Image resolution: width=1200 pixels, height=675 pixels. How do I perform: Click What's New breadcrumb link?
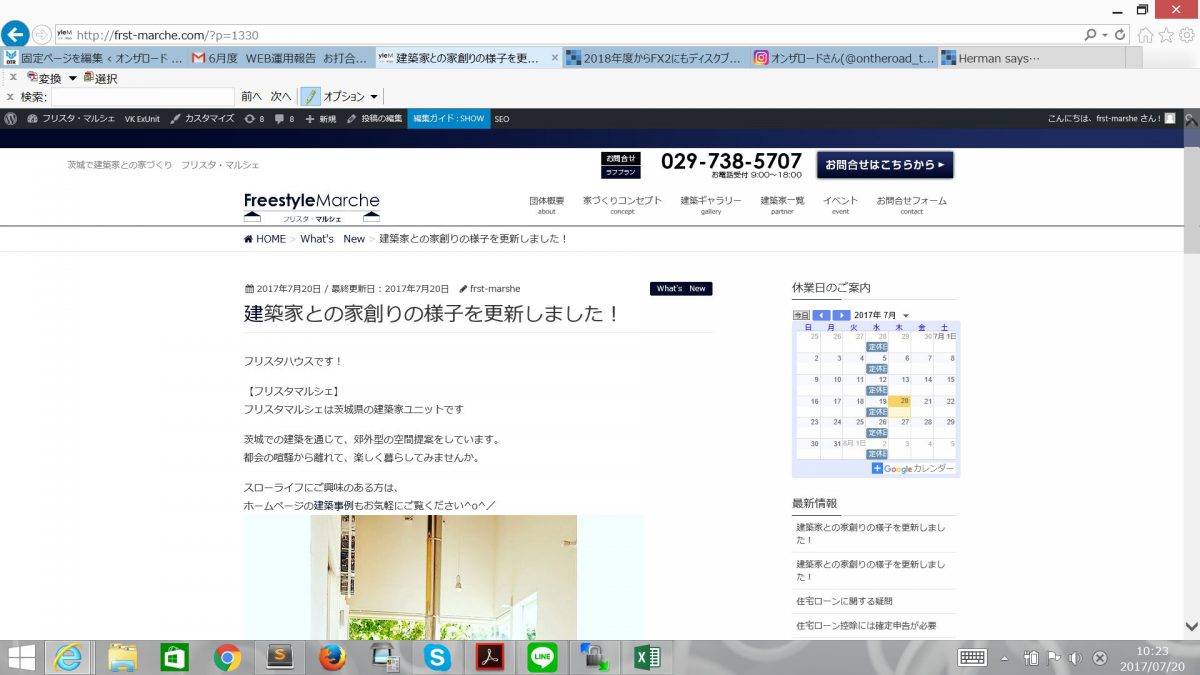(x=333, y=239)
